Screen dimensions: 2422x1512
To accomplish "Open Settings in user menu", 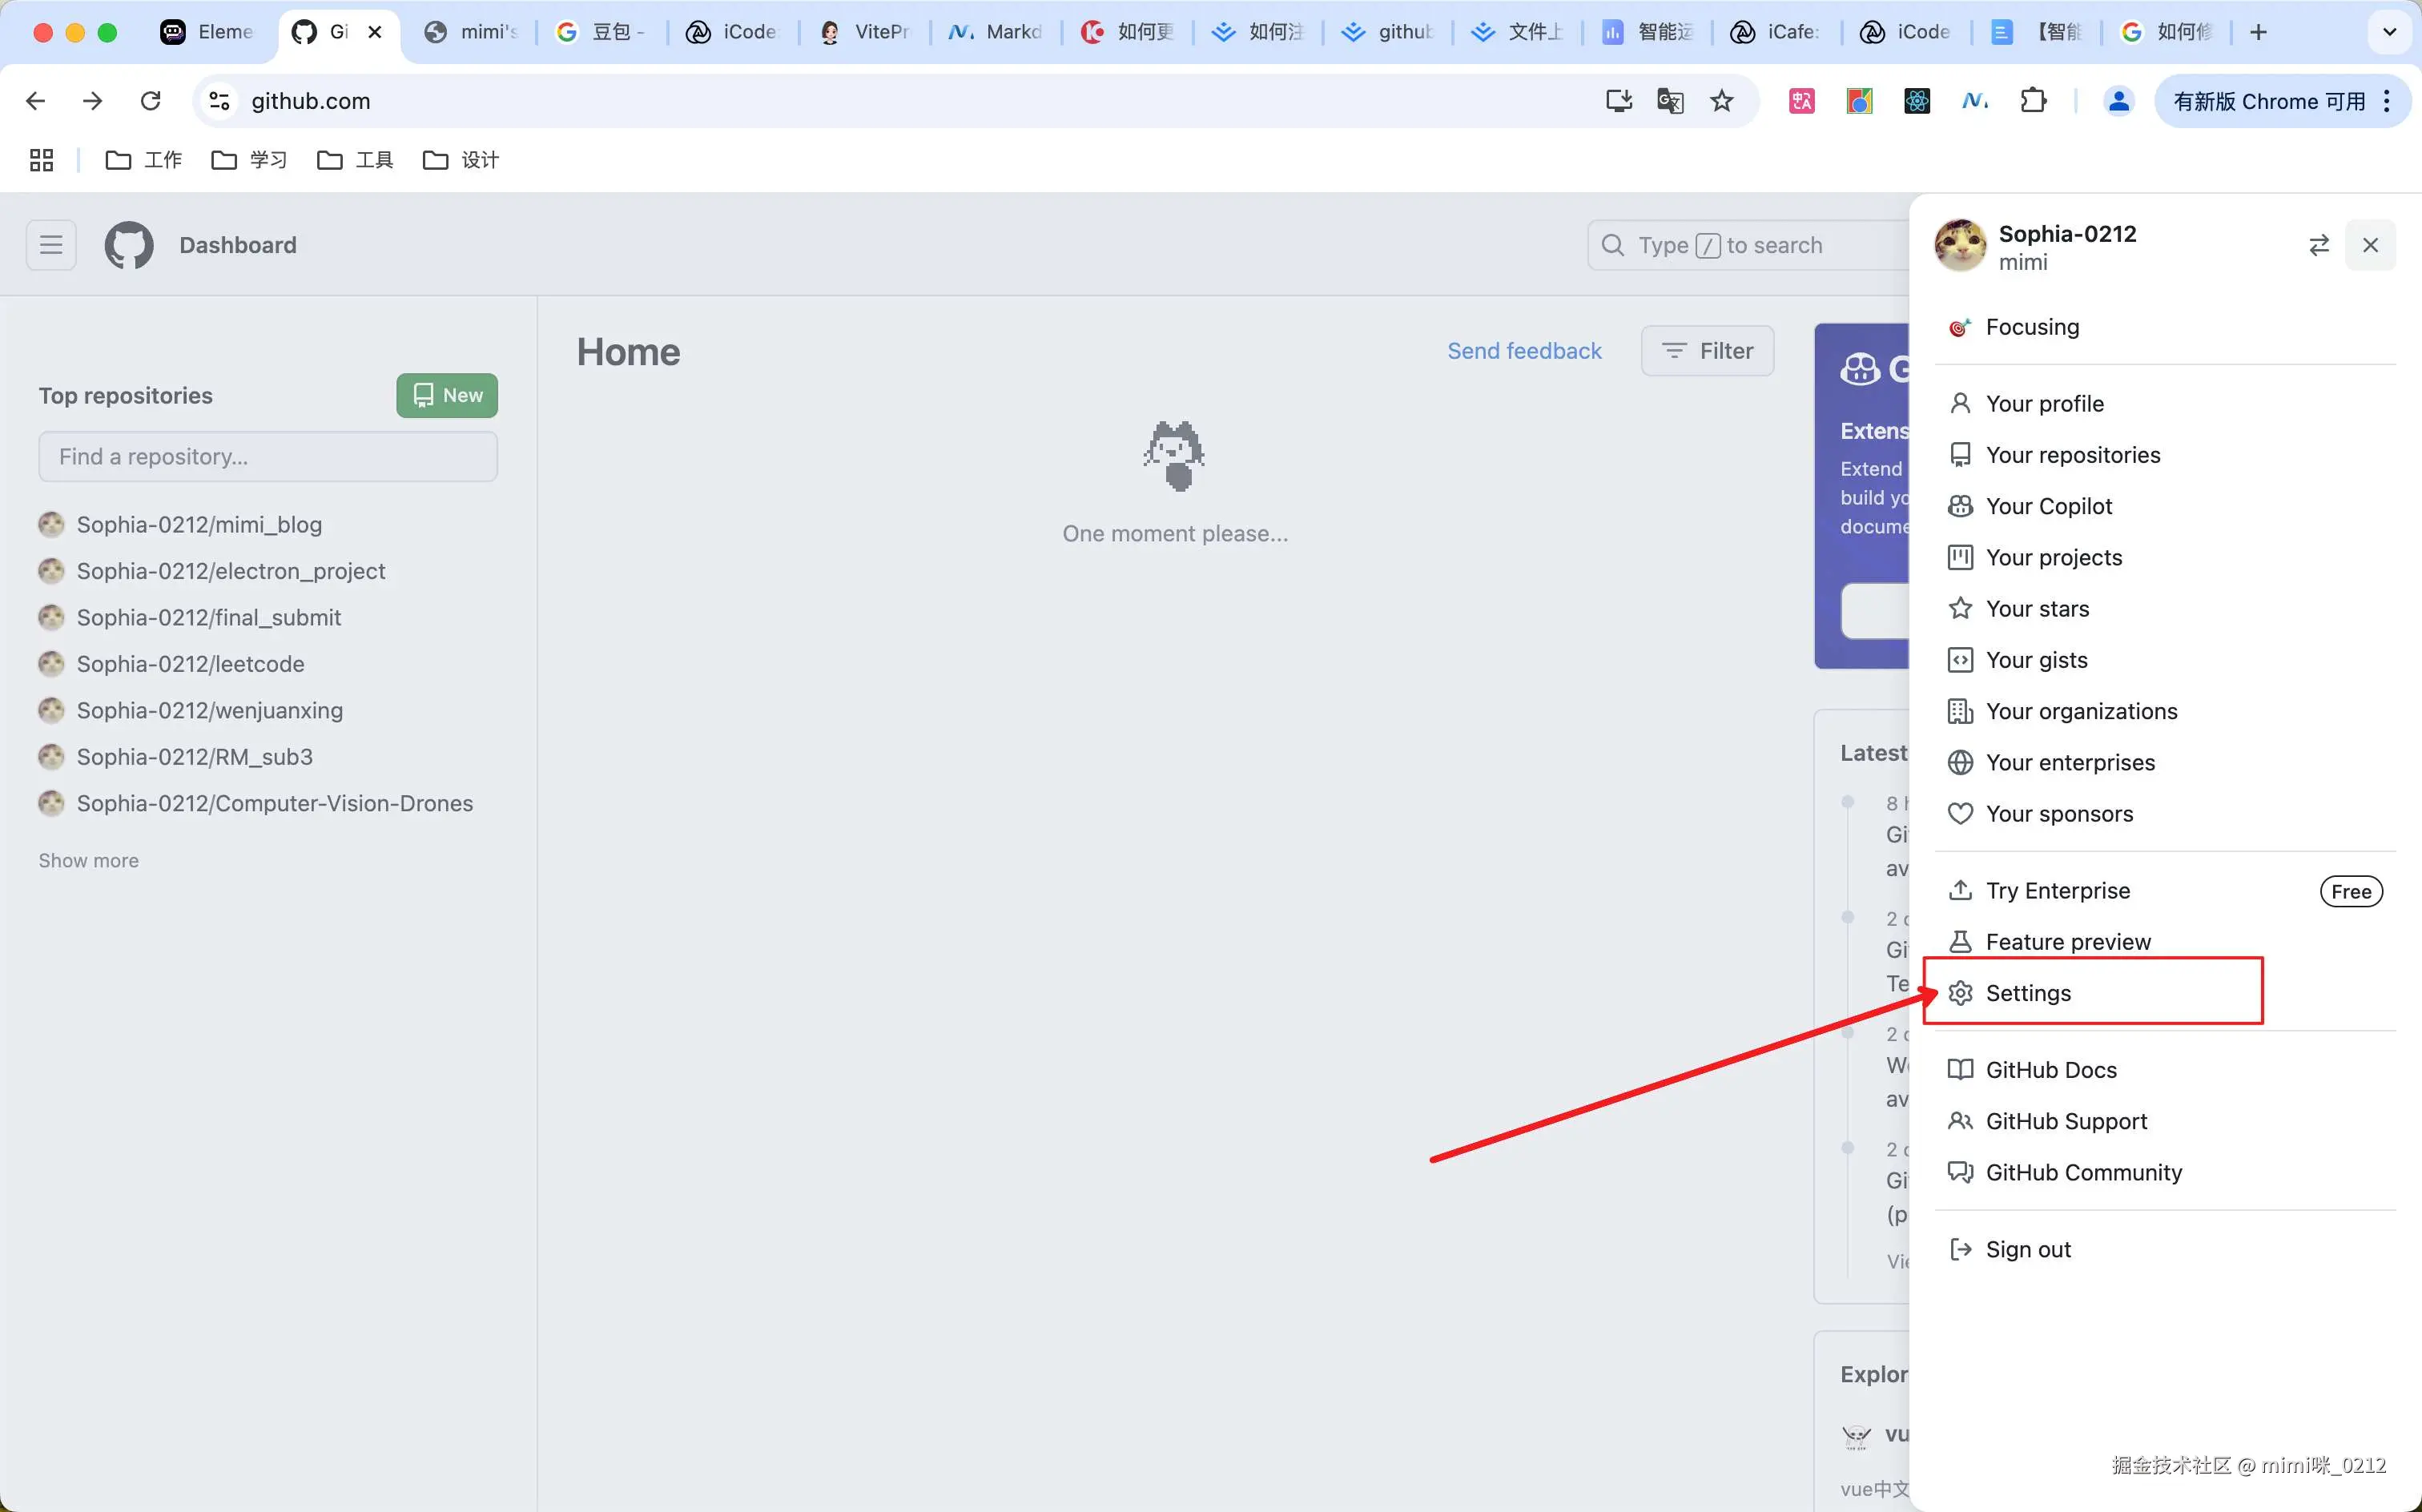I will point(2027,993).
